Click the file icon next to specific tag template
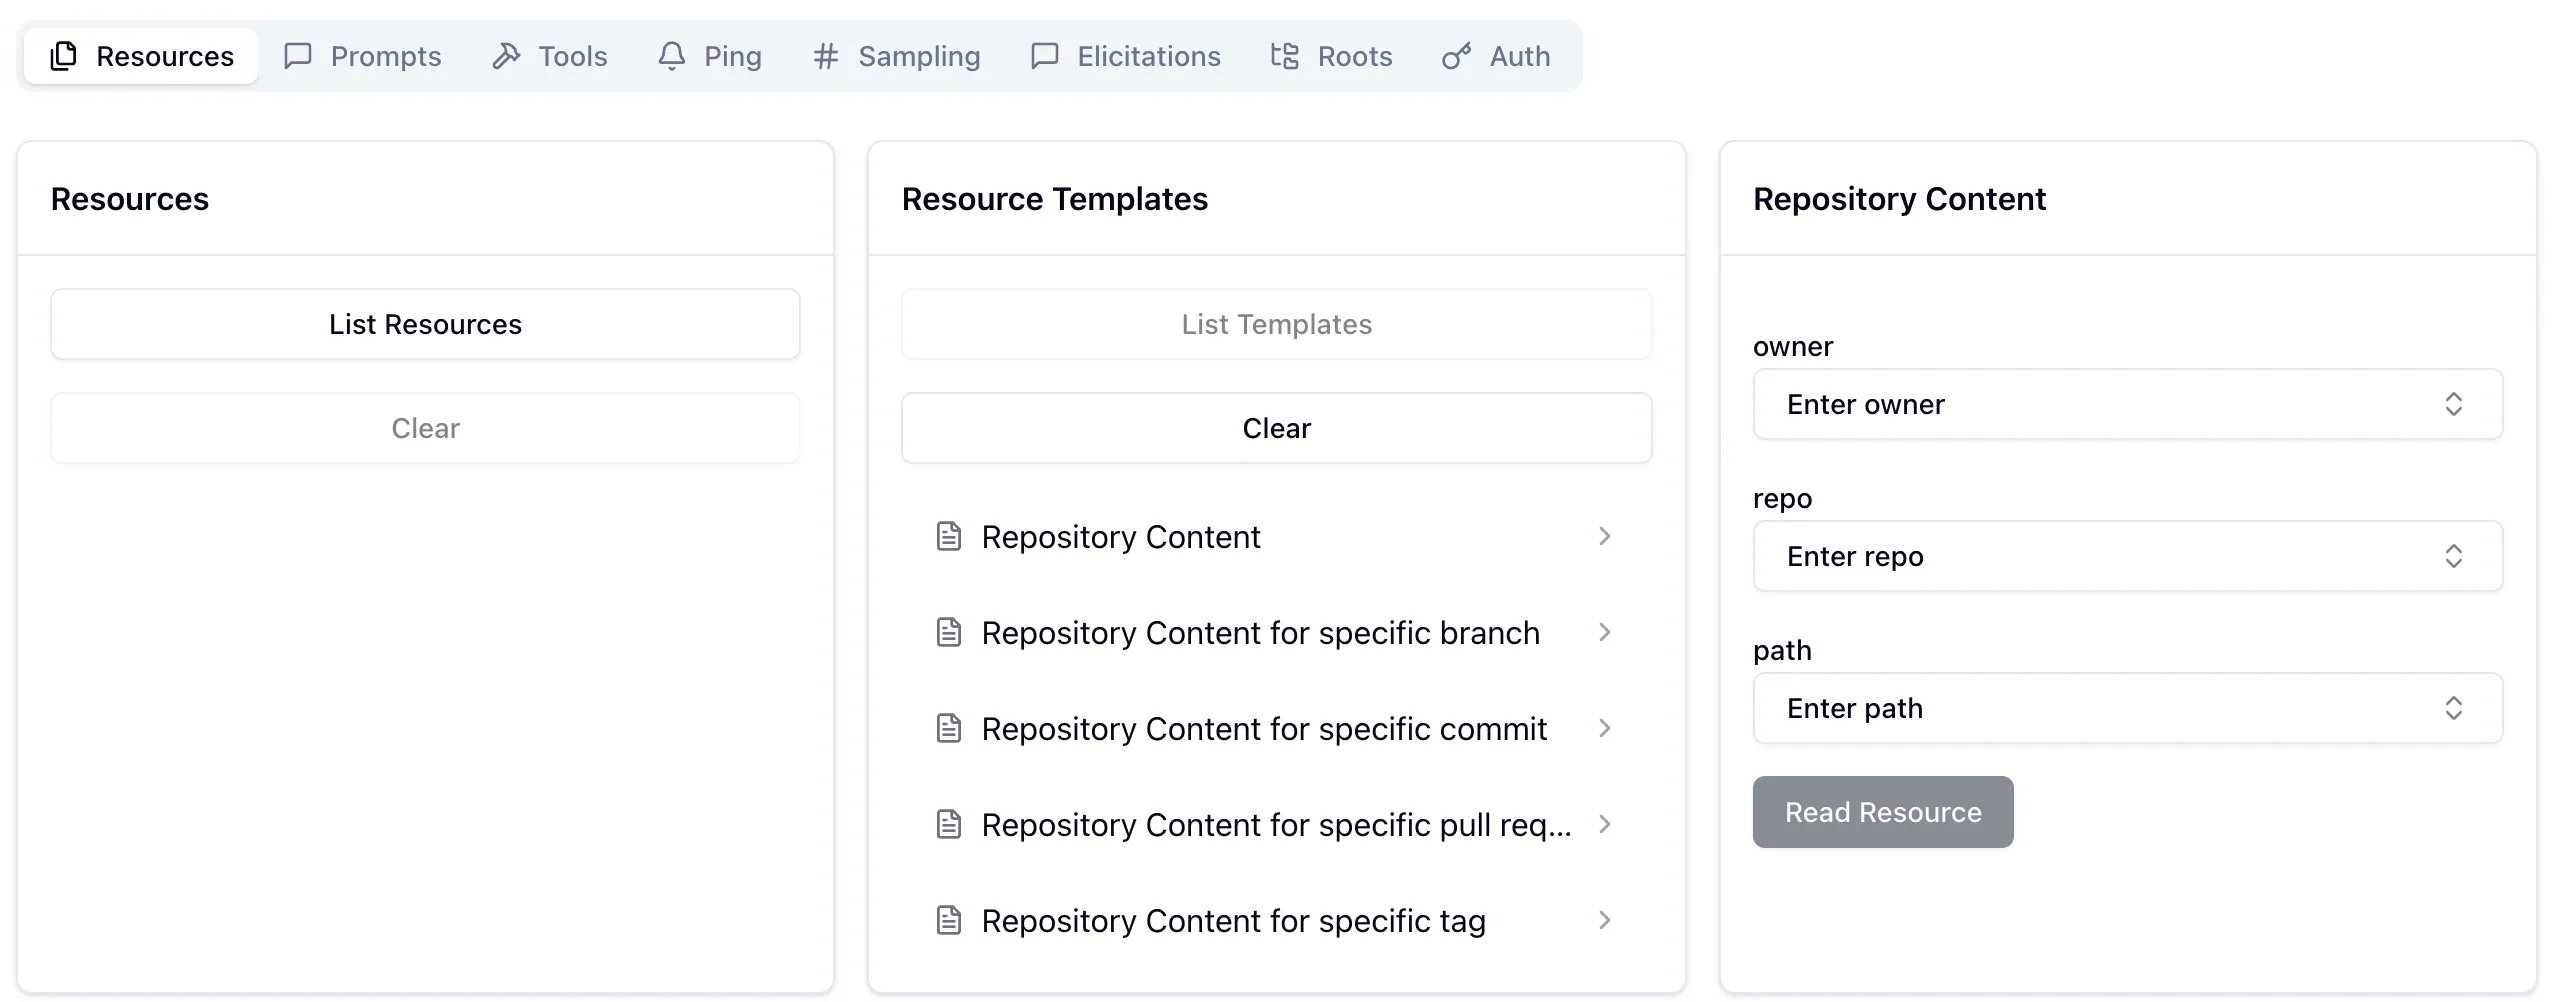 click(948, 921)
